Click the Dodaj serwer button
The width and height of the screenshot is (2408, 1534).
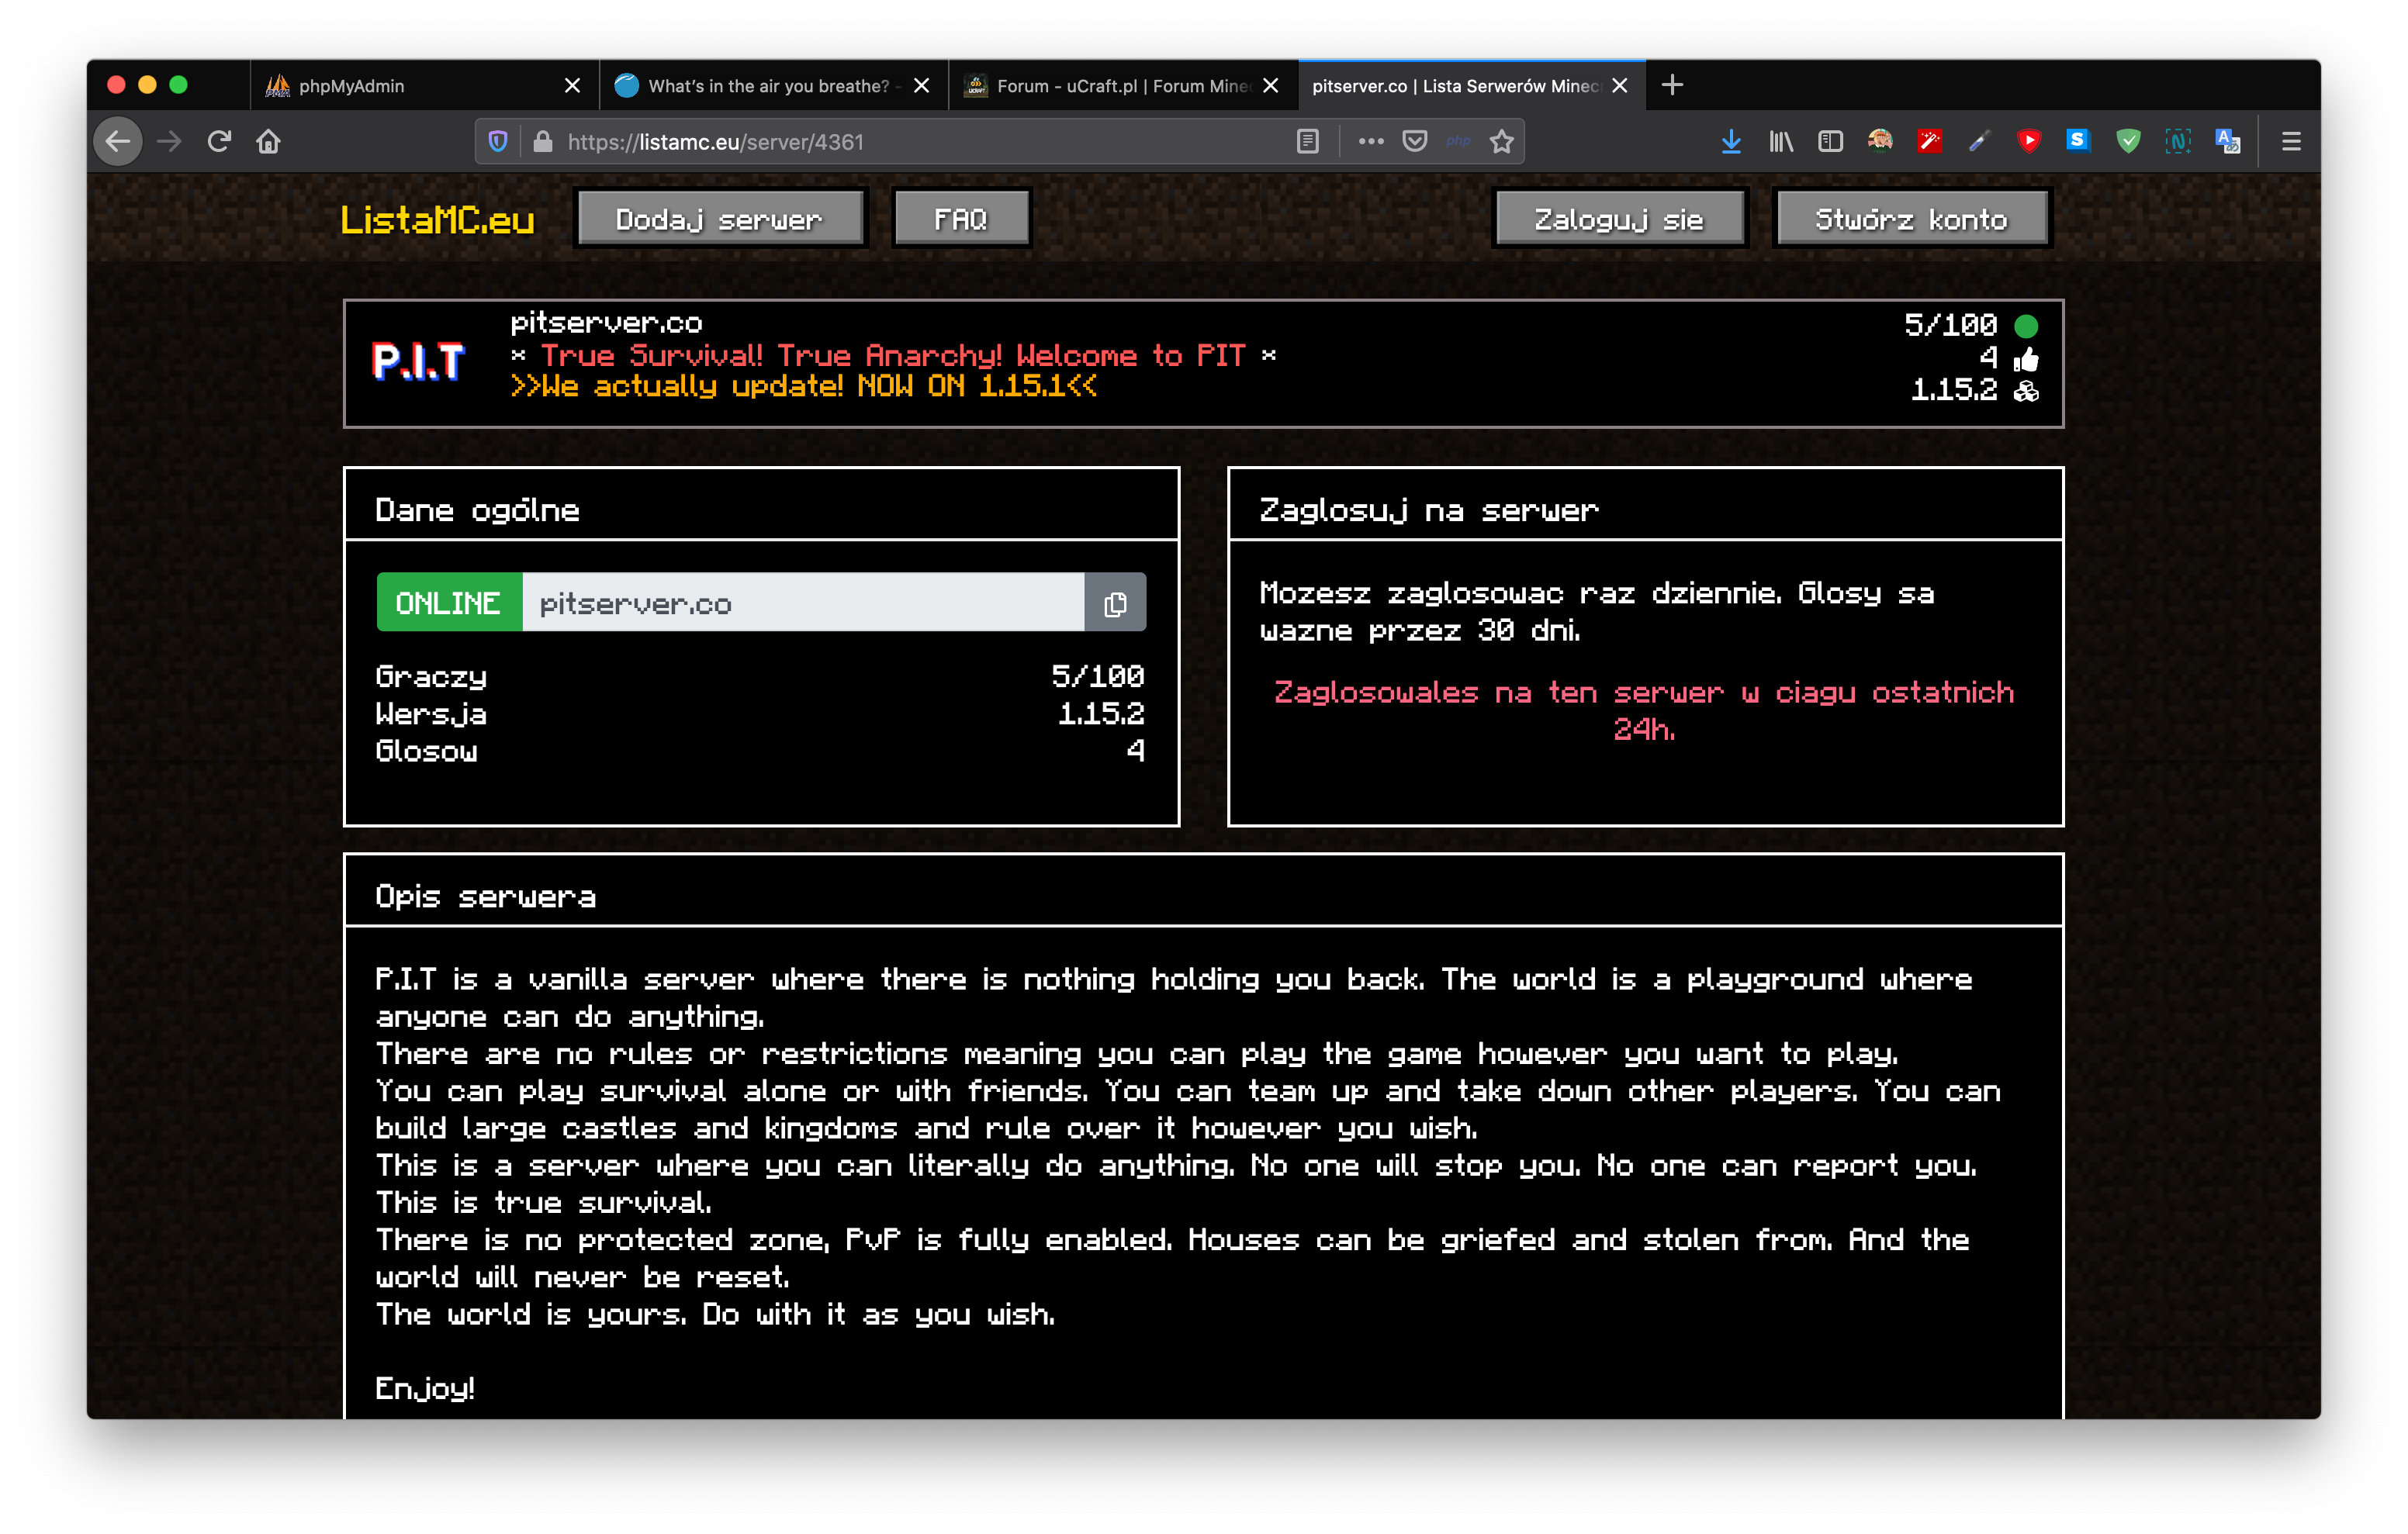719,219
